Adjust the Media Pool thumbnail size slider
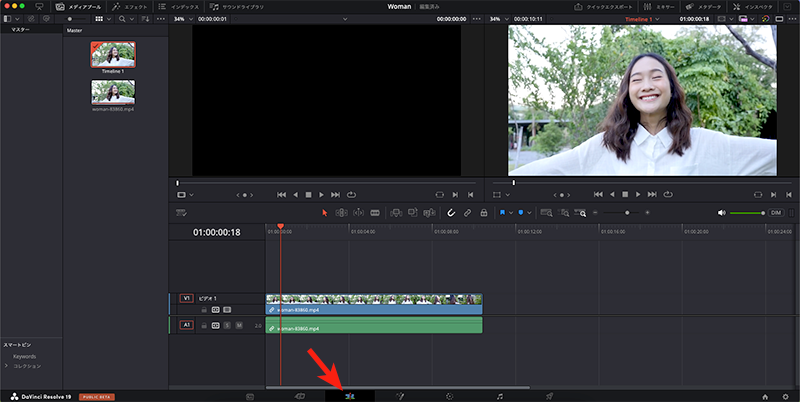Screen dimensions: 800x402 click(x=77, y=19)
